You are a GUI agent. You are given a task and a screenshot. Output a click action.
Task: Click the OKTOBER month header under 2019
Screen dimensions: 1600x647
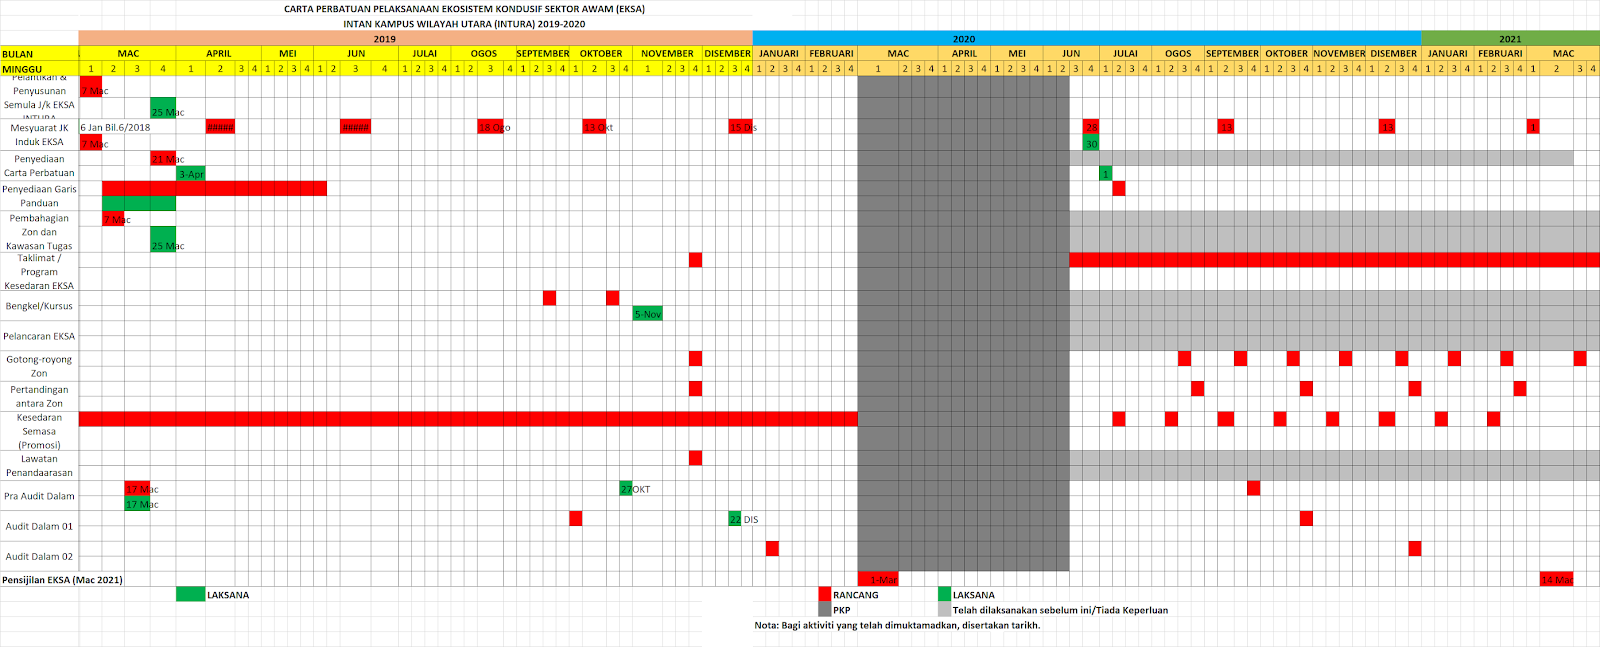click(x=601, y=54)
